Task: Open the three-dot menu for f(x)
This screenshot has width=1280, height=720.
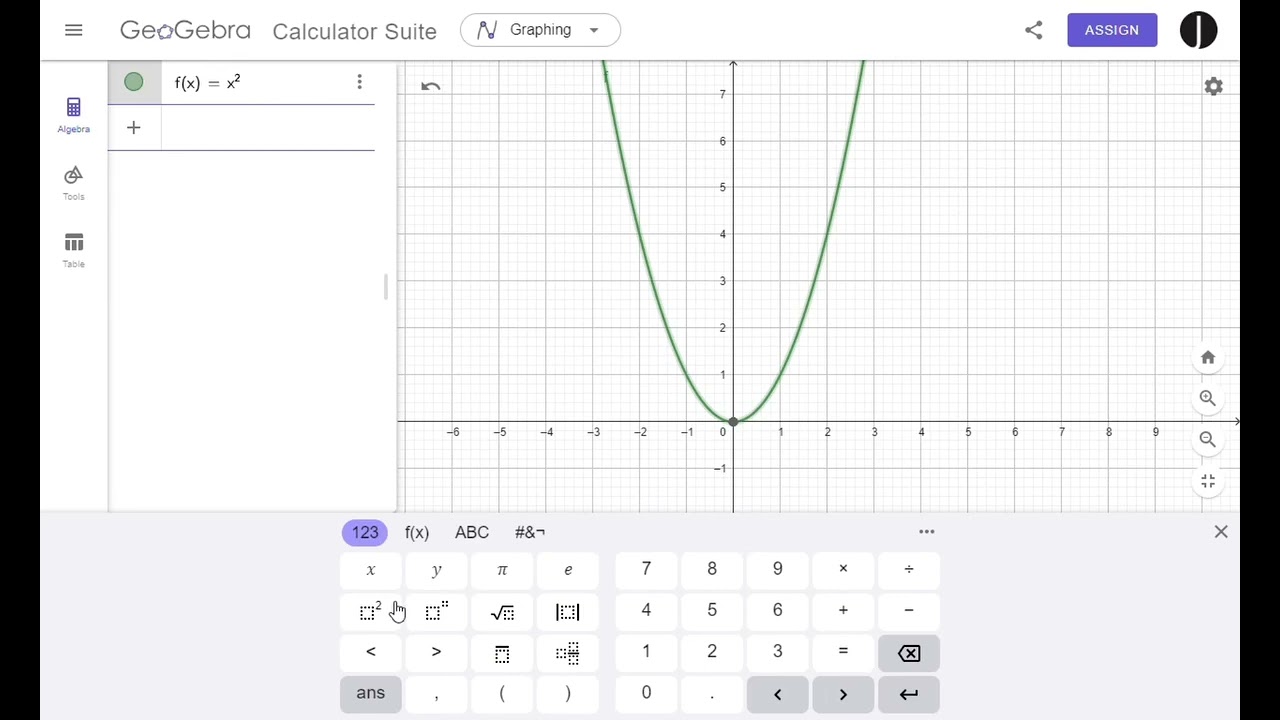Action: click(x=359, y=82)
